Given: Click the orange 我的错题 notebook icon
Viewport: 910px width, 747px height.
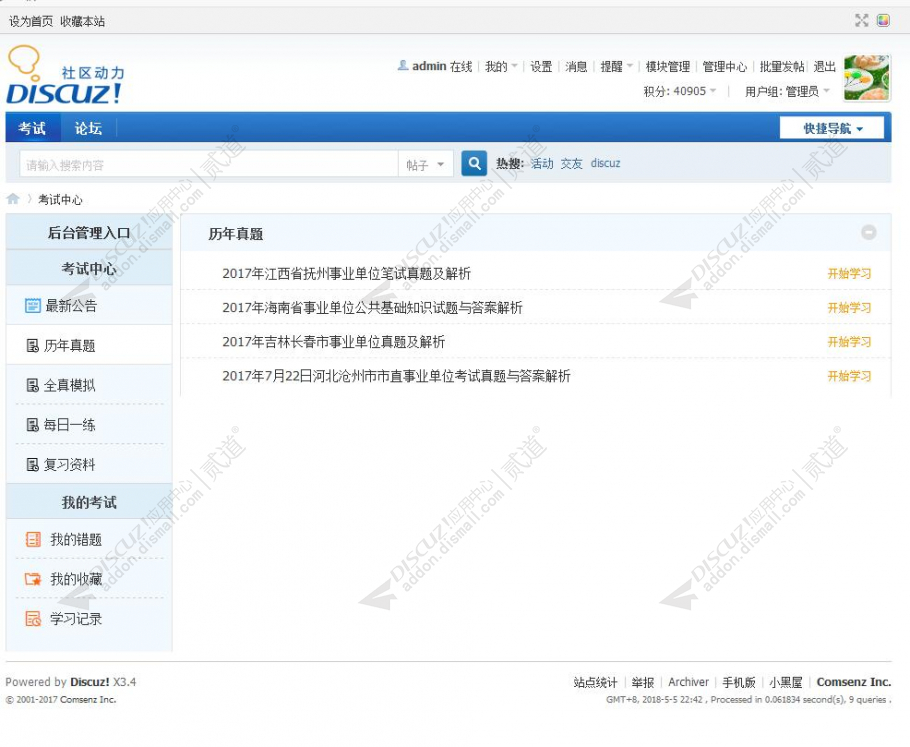Looking at the screenshot, I should click(33, 539).
